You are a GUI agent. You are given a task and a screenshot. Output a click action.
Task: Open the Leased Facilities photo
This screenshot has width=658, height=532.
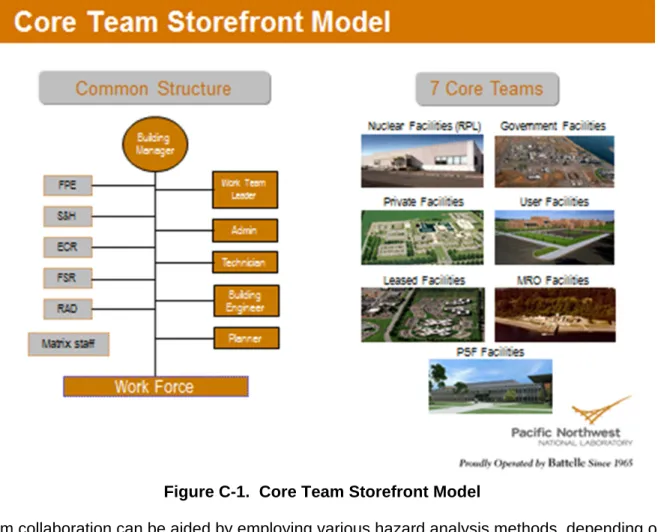[x=423, y=315]
